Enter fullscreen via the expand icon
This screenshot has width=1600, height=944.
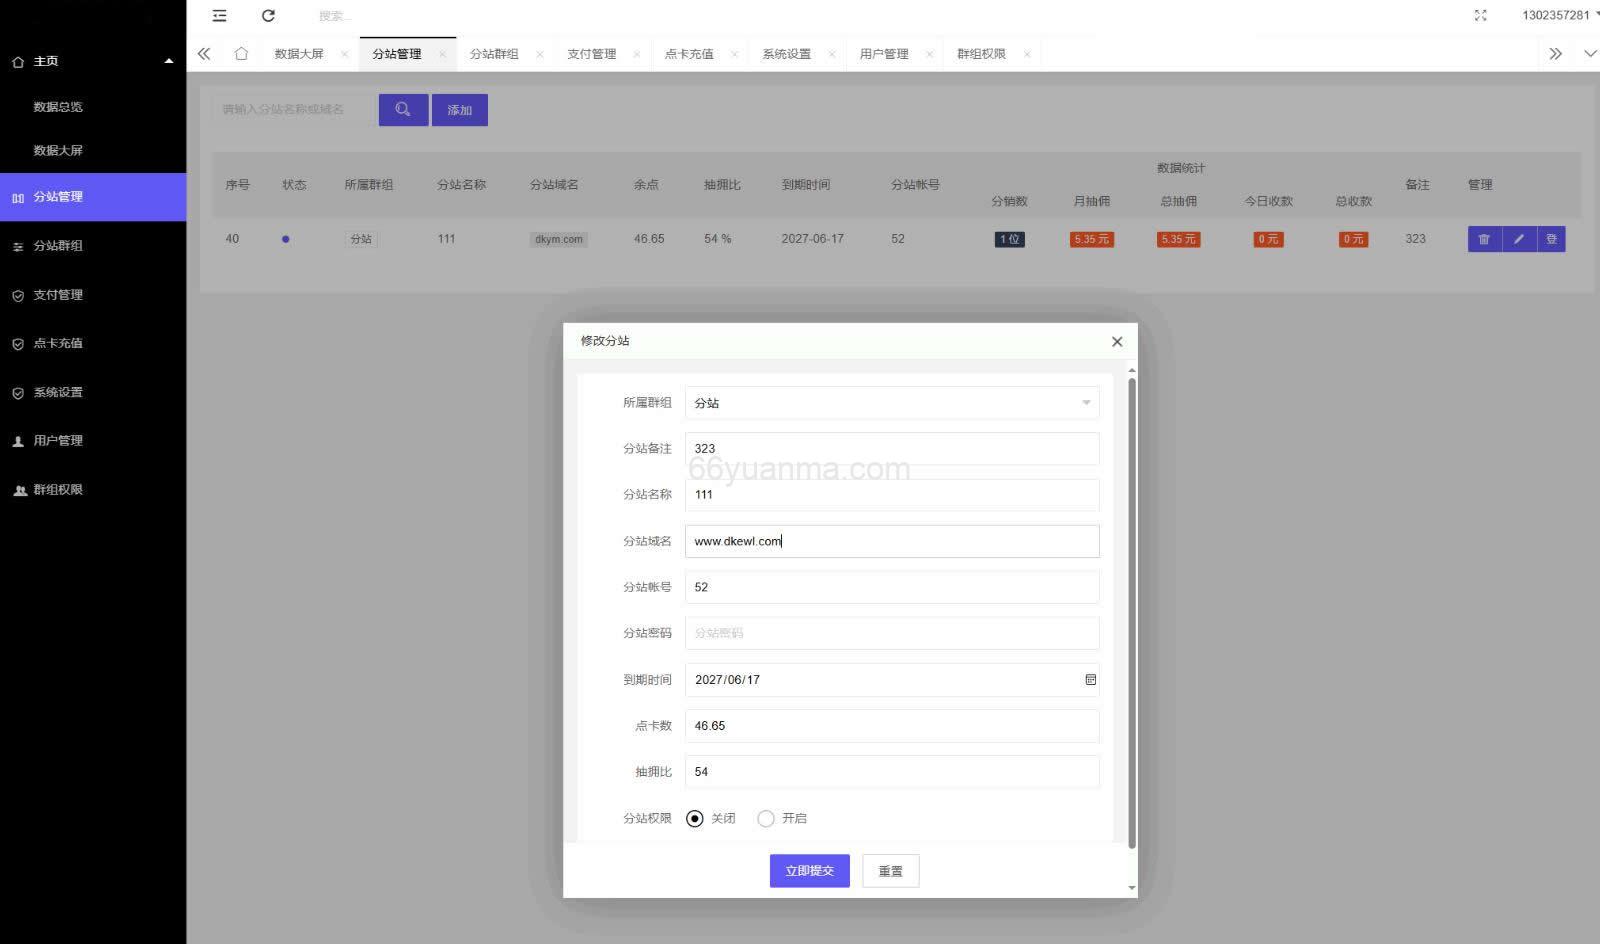(x=1479, y=15)
